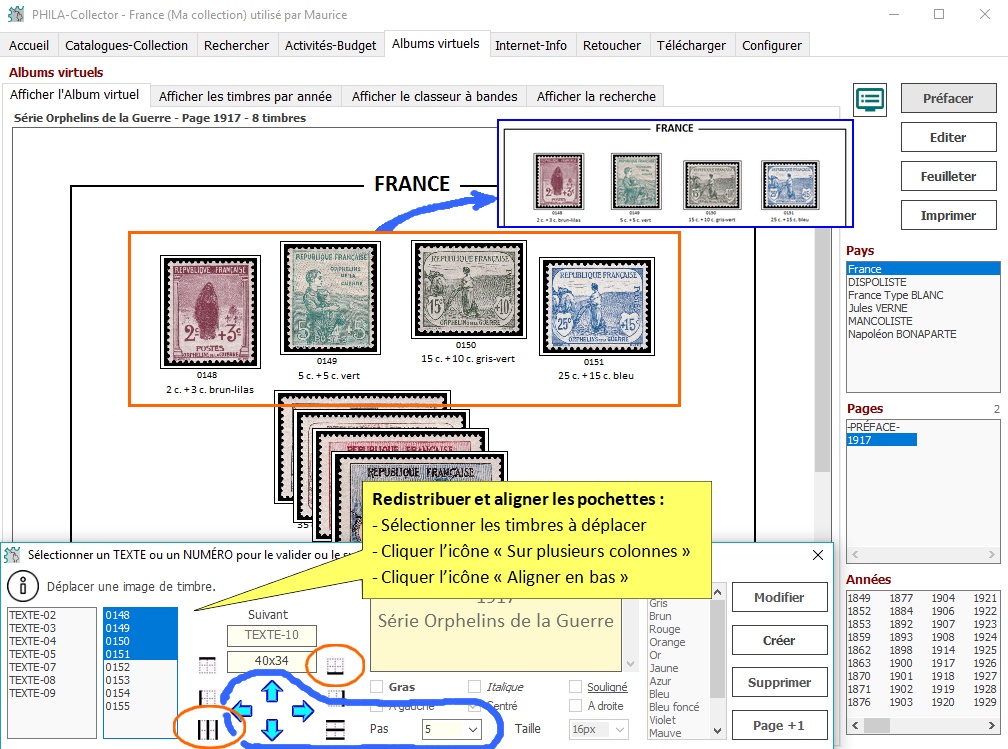Click the Supprimer button

[x=779, y=683]
